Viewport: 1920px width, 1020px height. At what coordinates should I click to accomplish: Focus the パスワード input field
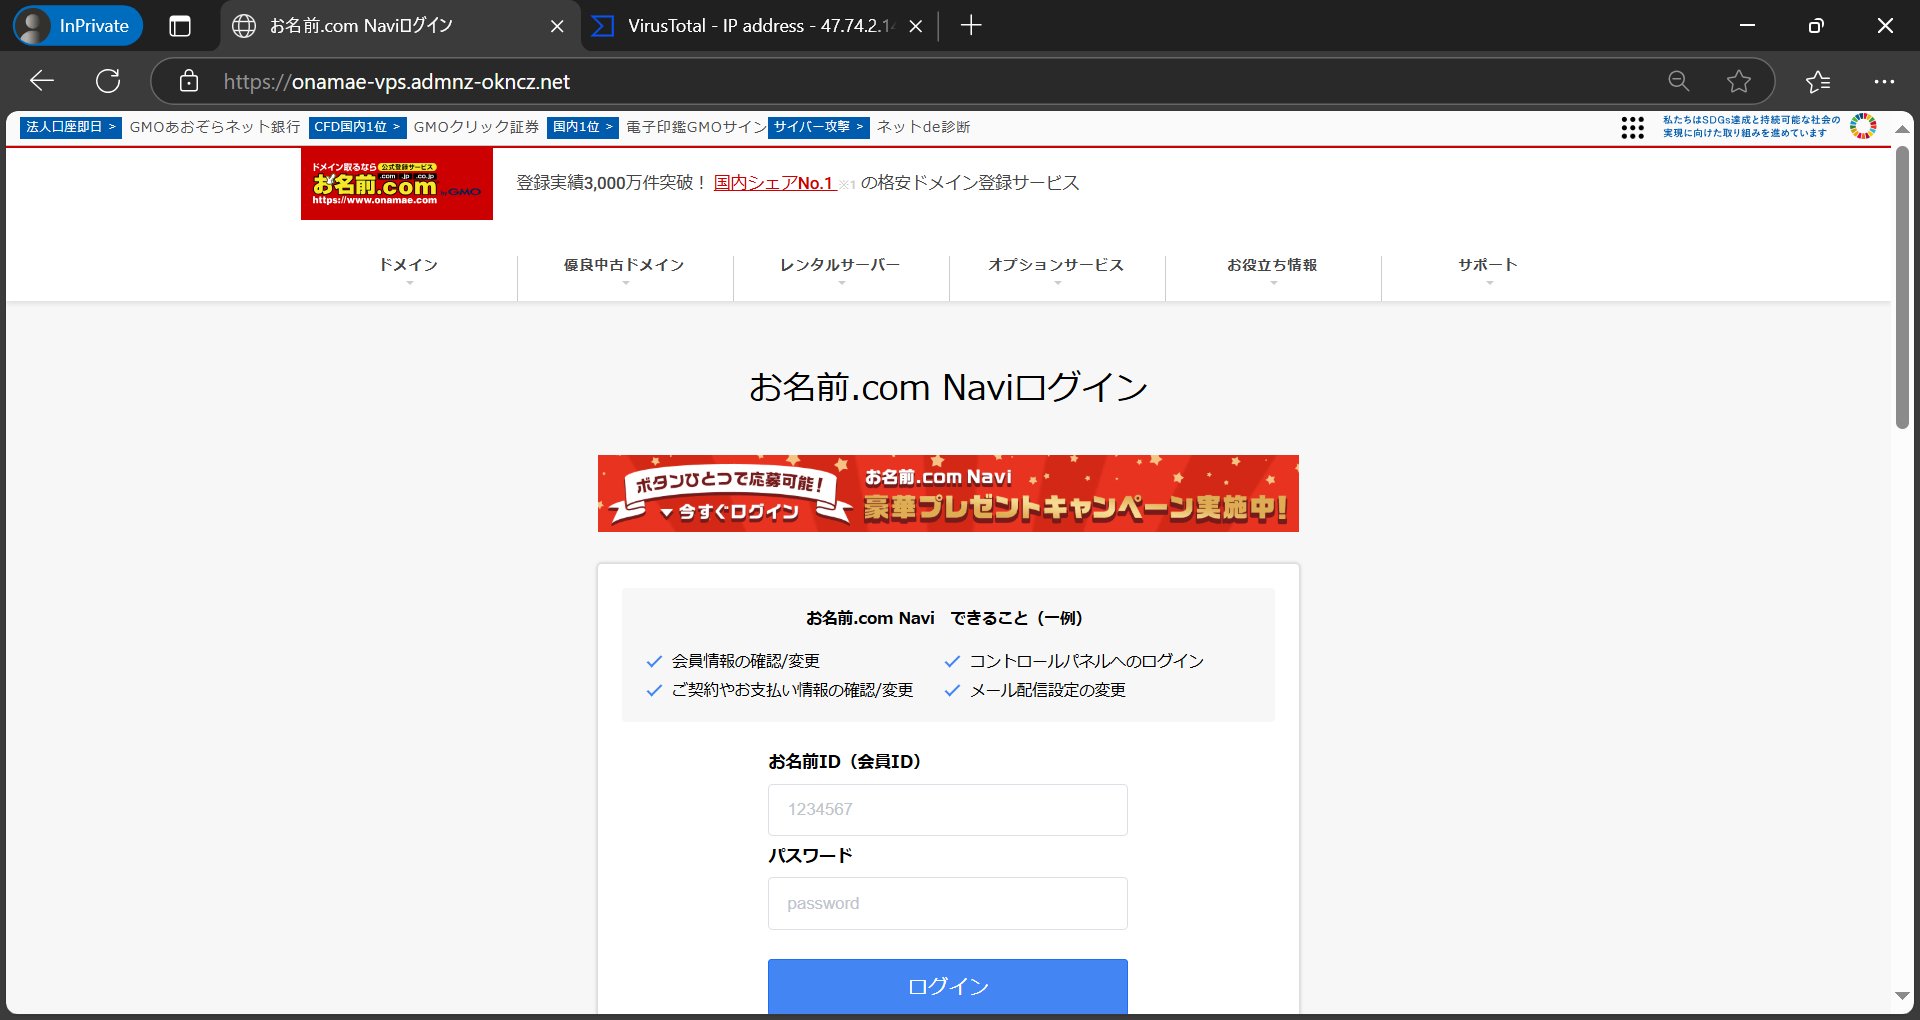pyautogui.click(x=948, y=904)
